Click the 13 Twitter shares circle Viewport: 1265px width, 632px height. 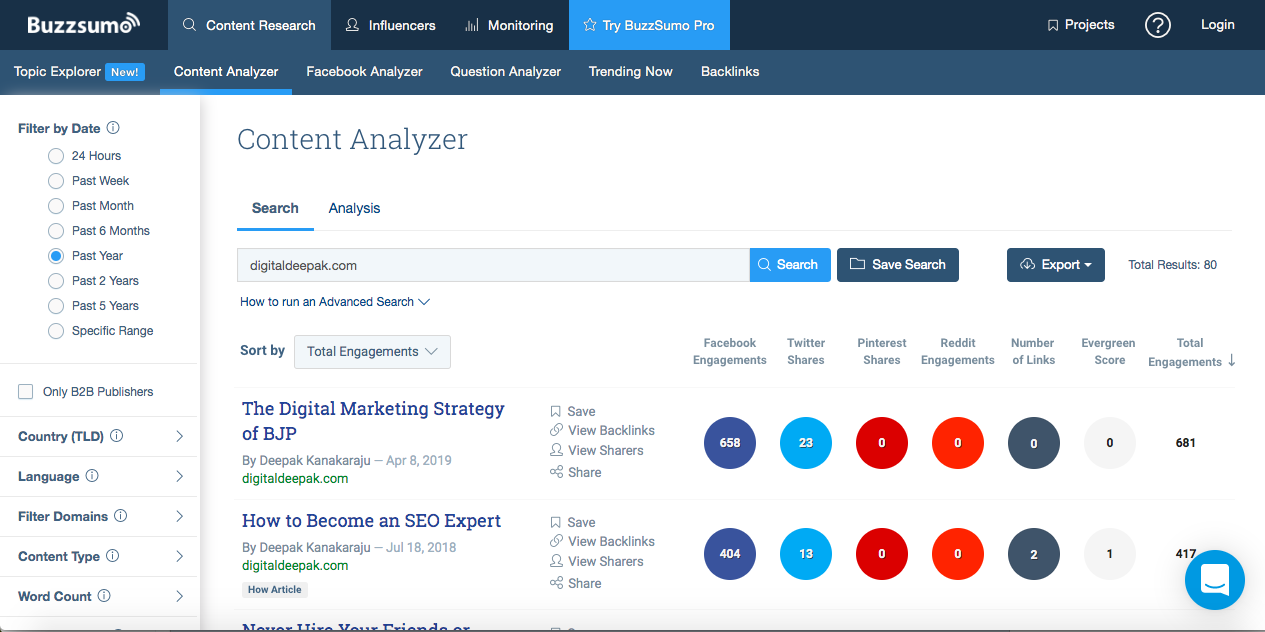[806, 554]
